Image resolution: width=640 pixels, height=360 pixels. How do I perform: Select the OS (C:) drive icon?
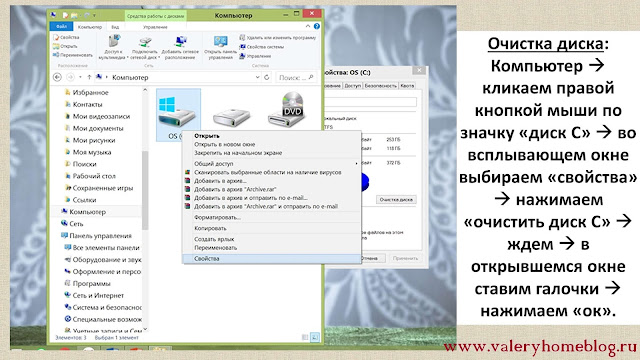(178, 114)
